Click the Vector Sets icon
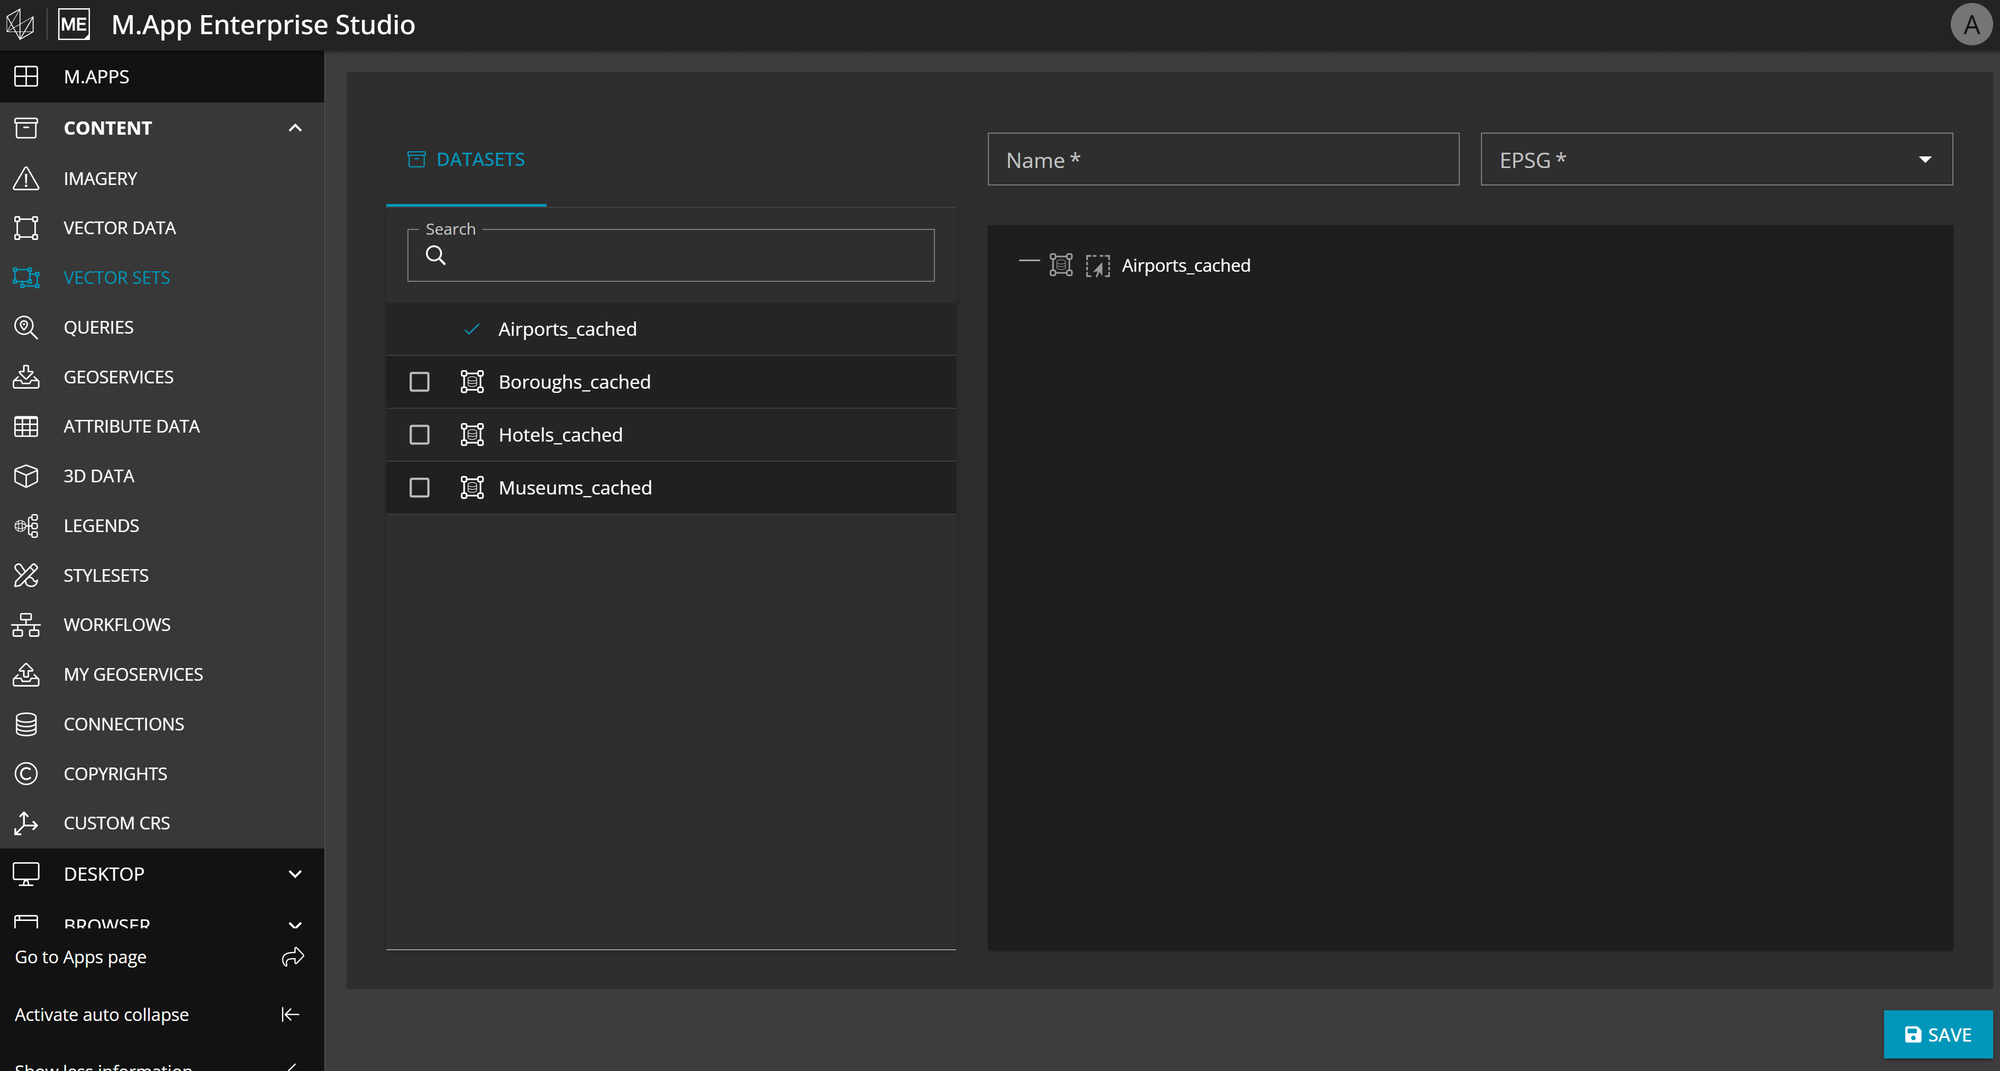This screenshot has height=1071, width=2000. click(x=26, y=277)
